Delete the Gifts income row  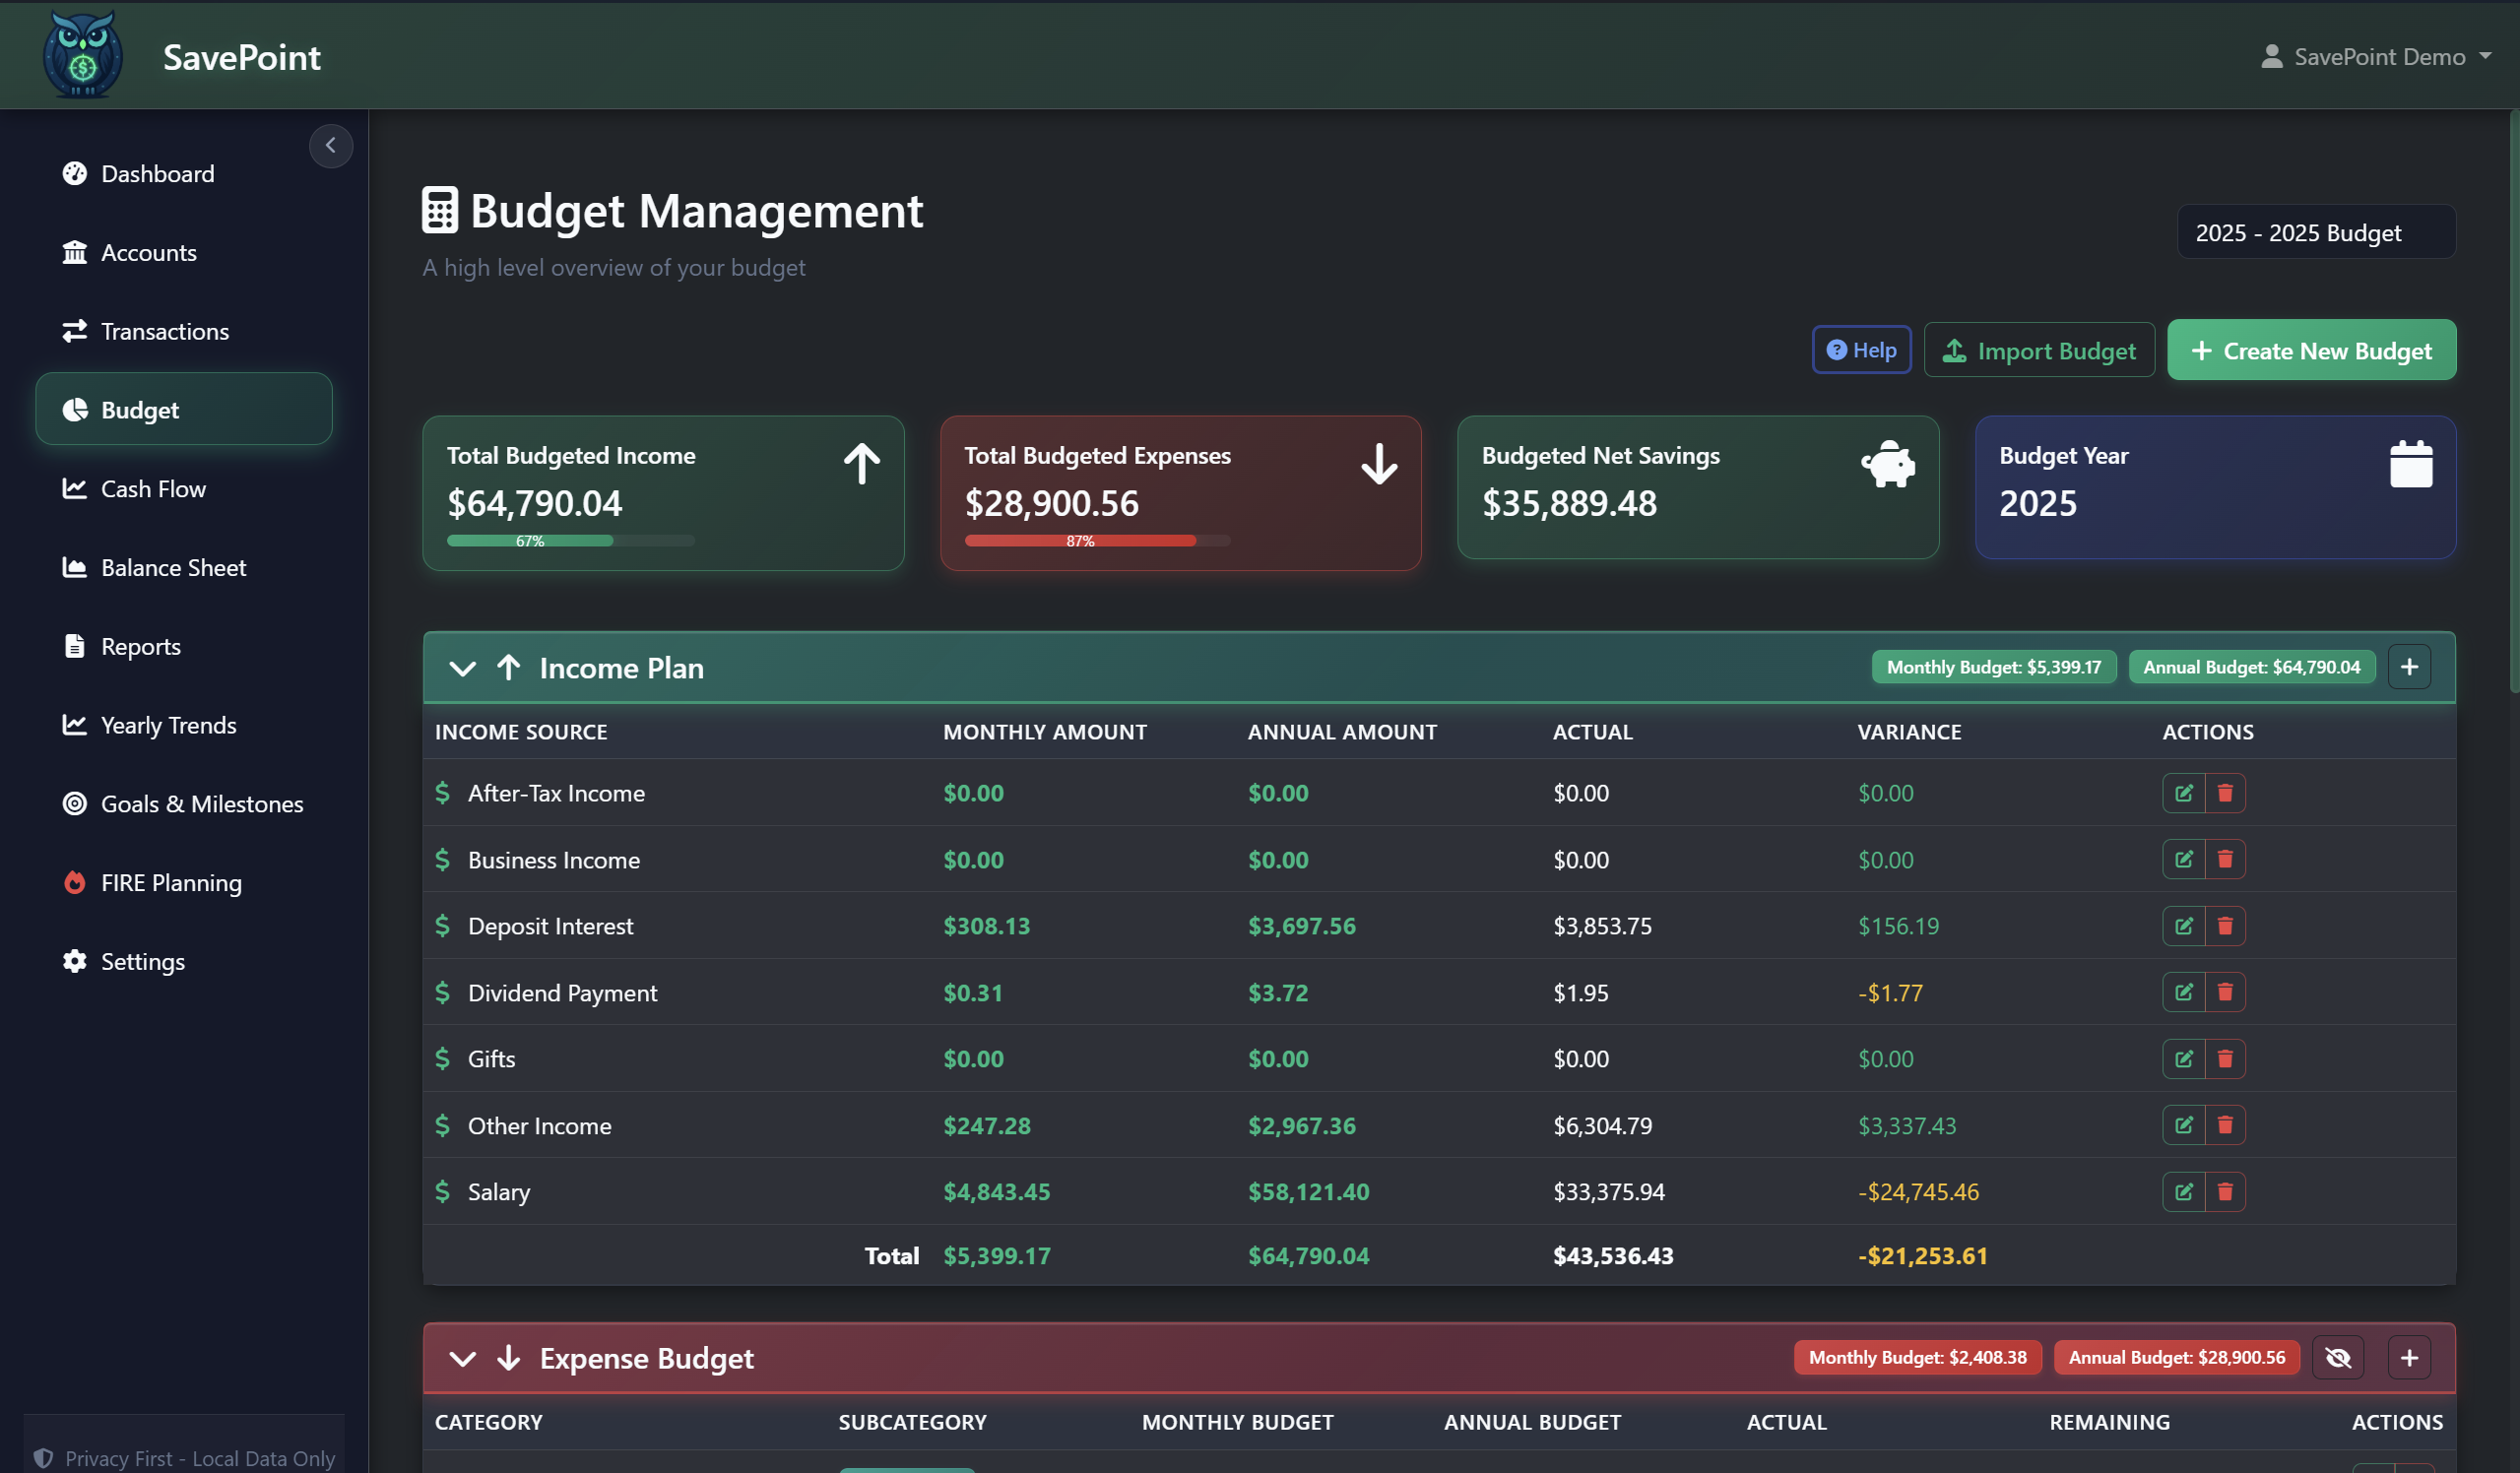click(2224, 1059)
